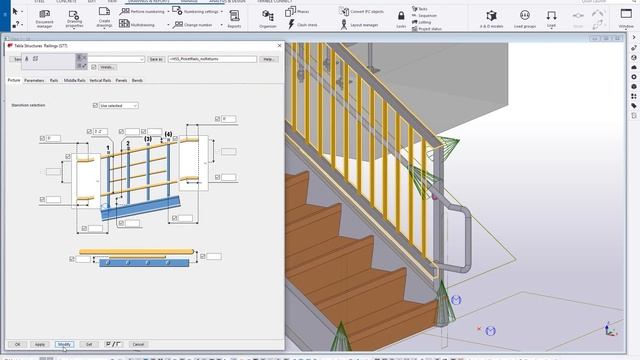Screen dimensions: 640x360
Task: Click the Apply button
Action: [x=40, y=344]
